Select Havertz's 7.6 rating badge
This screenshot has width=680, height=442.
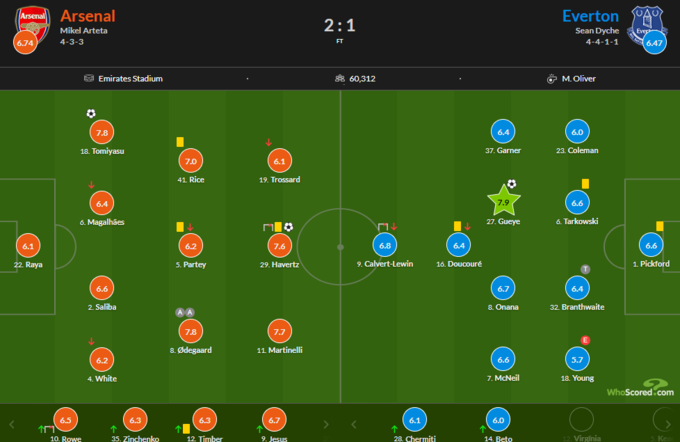click(x=279, y=245)
